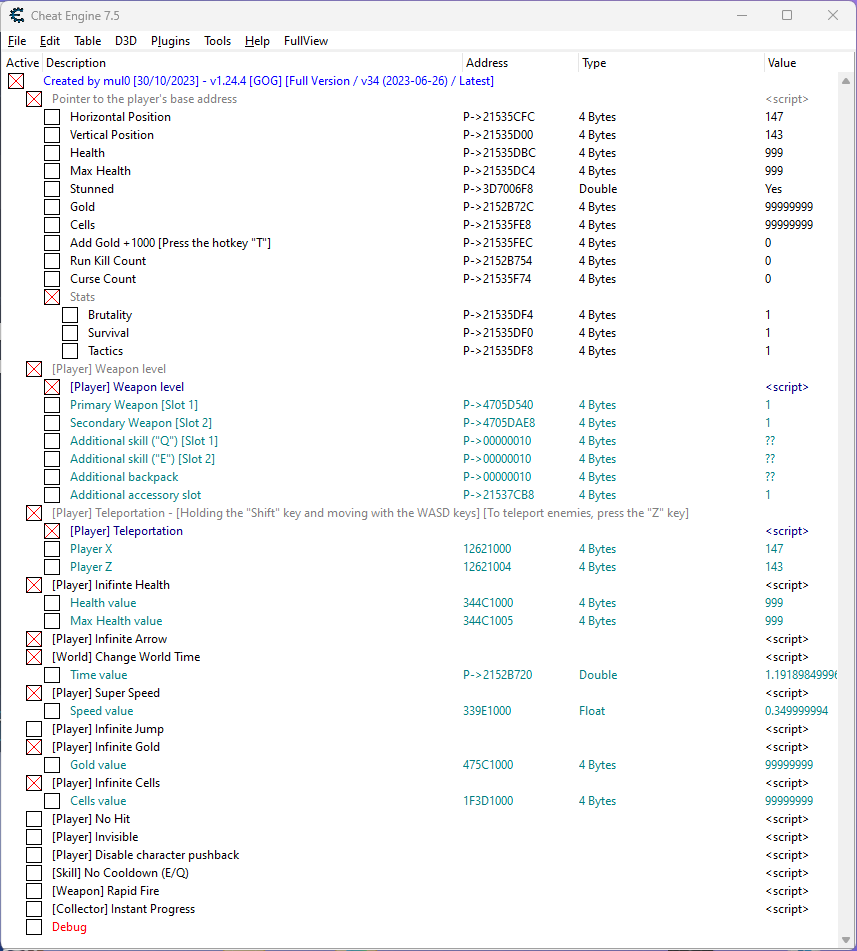Select Speed value 0.349999994
This screenshot has width=857, height=951.
pos(796,711)
